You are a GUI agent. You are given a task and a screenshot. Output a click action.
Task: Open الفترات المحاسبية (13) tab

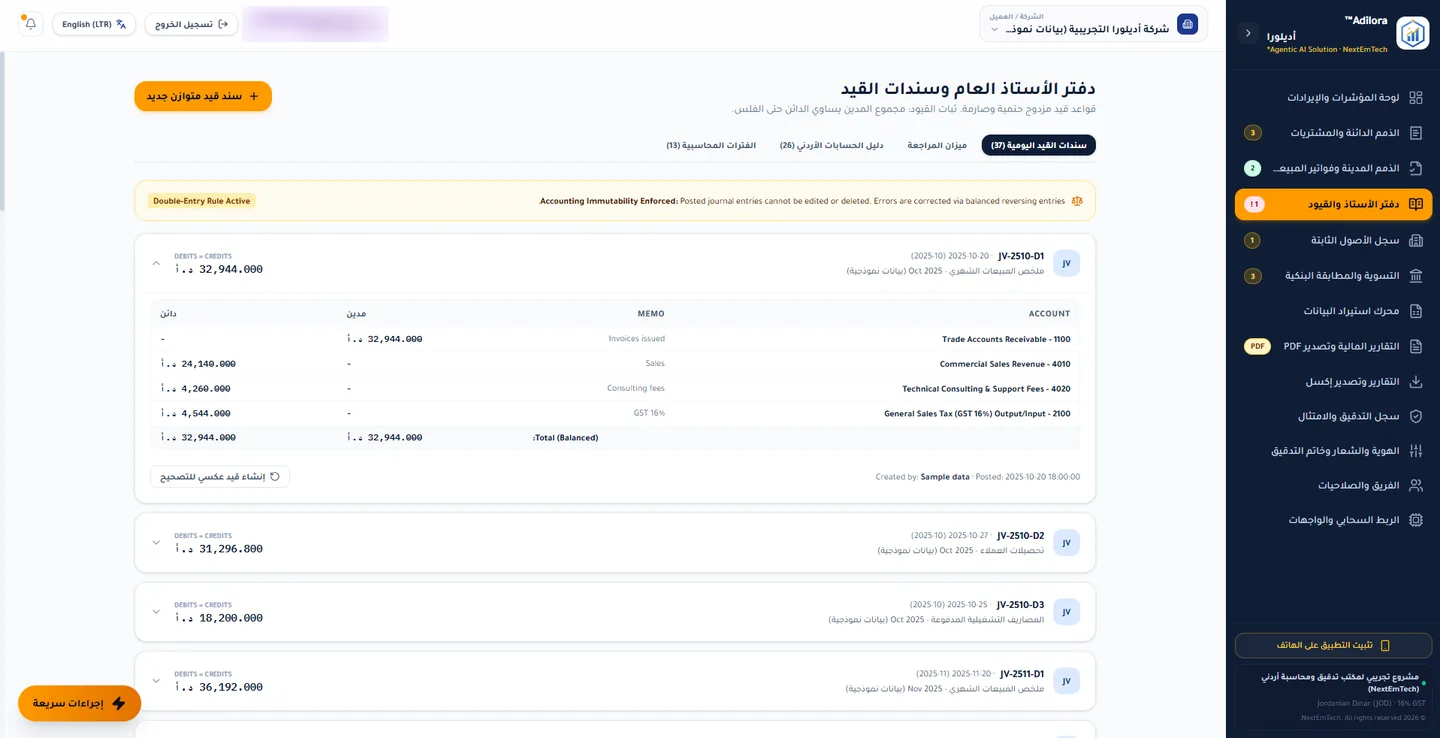pyautogui.click(x=711, y=145)
